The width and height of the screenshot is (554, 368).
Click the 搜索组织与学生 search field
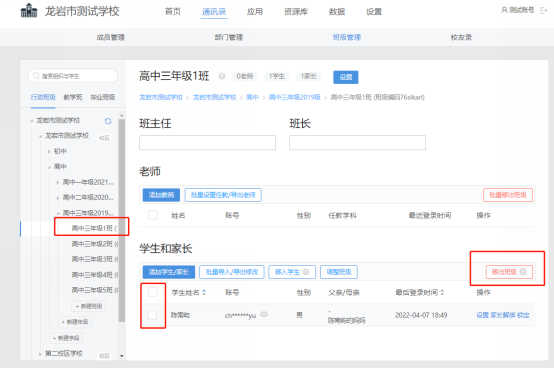point(72,76)
